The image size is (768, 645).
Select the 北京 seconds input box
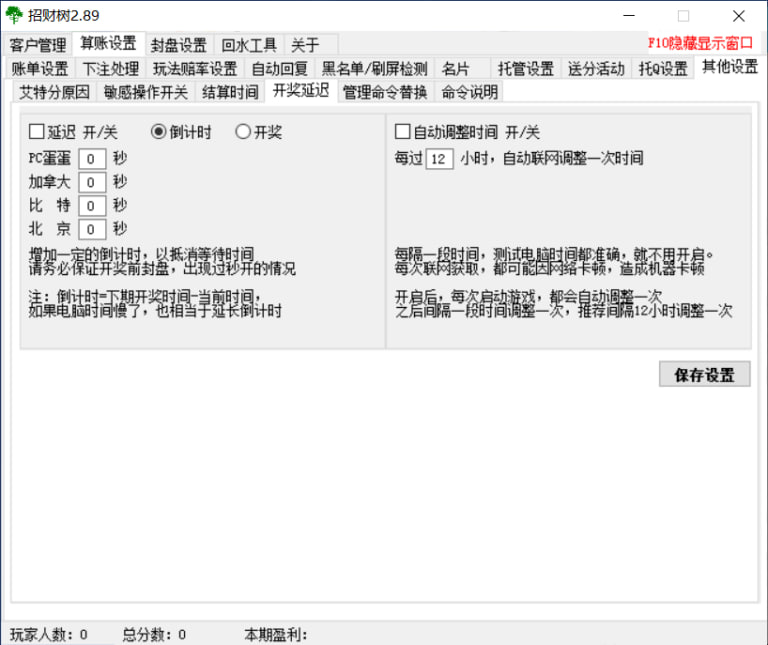(x=92, y=229)
